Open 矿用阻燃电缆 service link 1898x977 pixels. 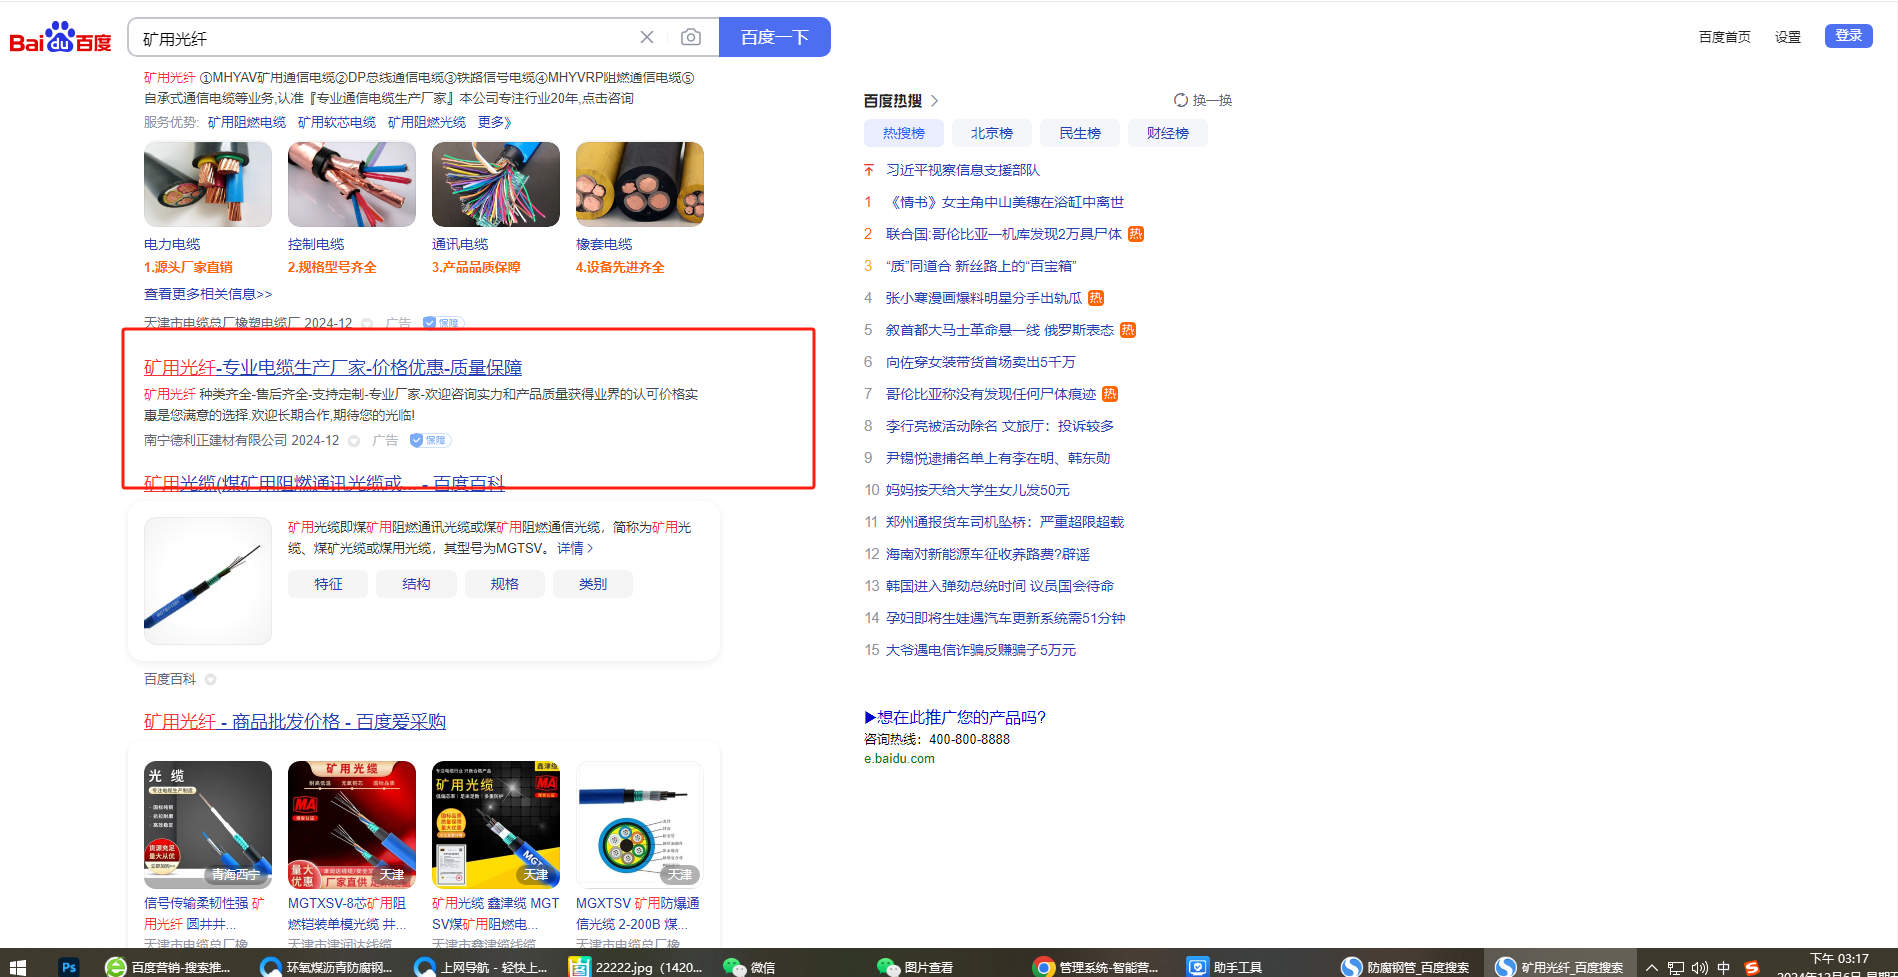pyautogui.click(x=247, y=122)
